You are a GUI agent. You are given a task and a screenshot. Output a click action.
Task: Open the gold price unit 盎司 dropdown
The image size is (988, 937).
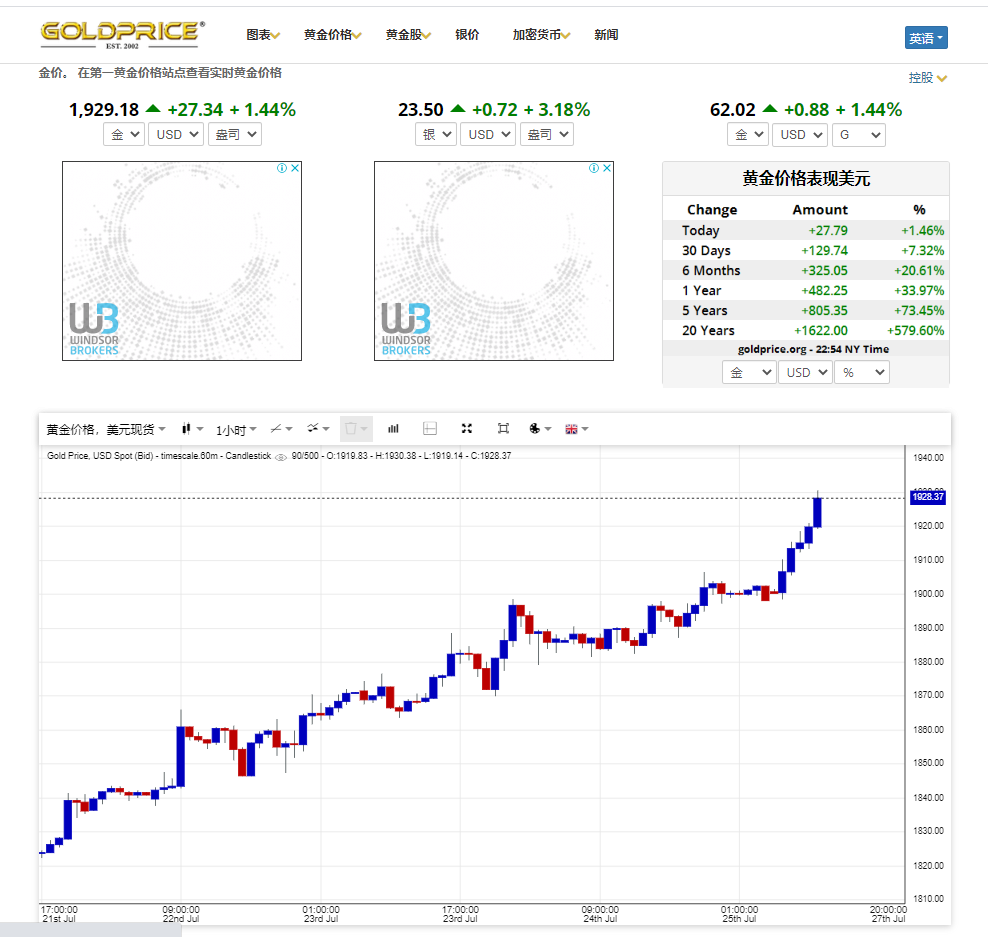pyautogui.click(x=234, y=133)
